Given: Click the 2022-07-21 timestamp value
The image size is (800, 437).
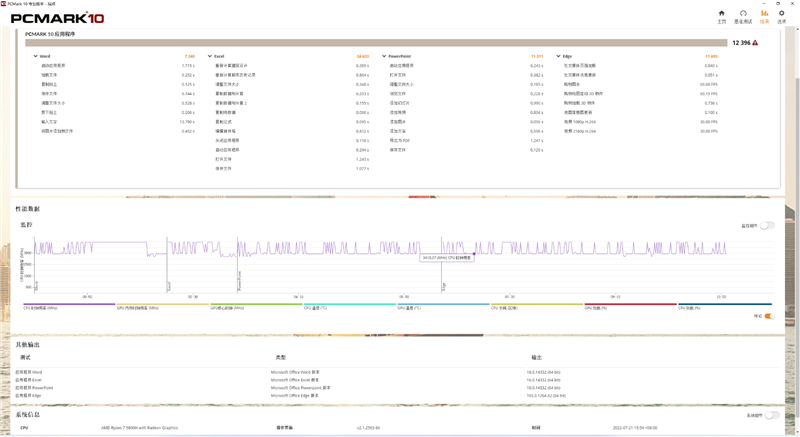Looking at the screenshot, I should 635,428.
